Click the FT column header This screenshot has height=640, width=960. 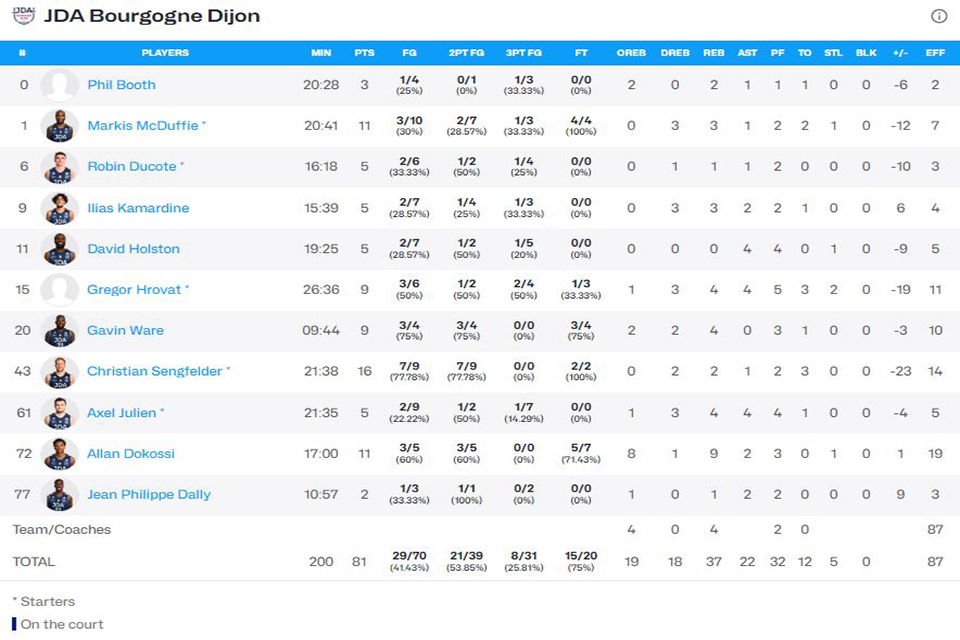tap(581, 53)
